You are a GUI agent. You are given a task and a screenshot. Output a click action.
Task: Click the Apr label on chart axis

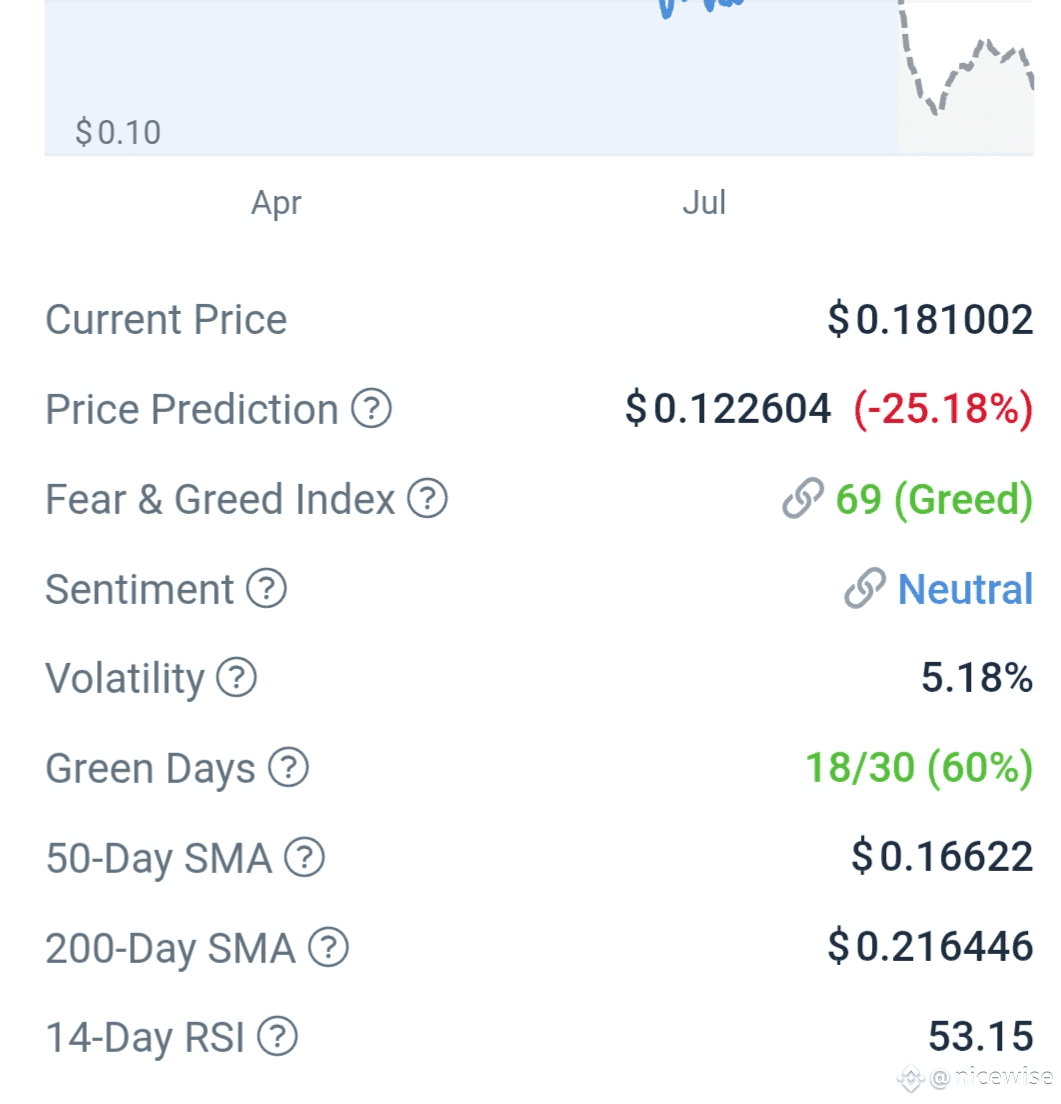tap(276, 203)
